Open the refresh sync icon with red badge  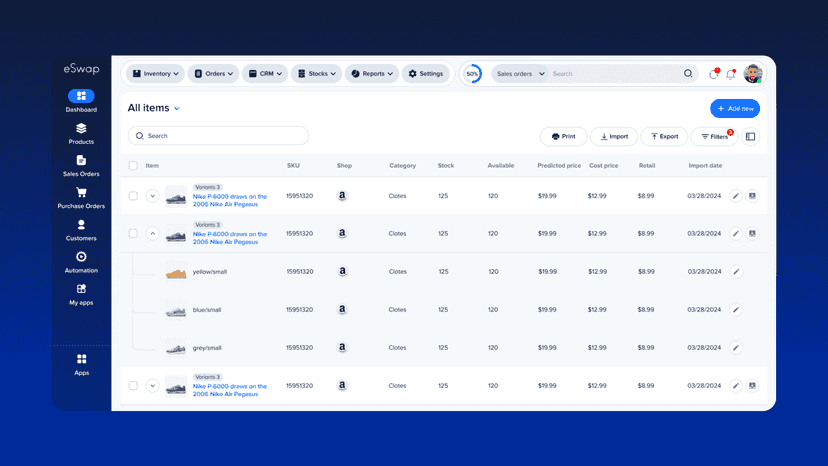(713, 74)
